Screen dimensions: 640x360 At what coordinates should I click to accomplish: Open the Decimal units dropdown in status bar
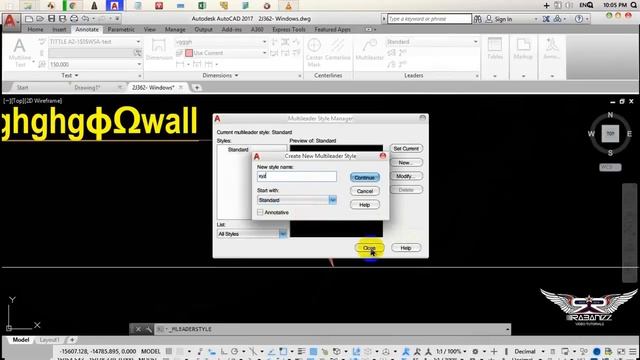529,351
